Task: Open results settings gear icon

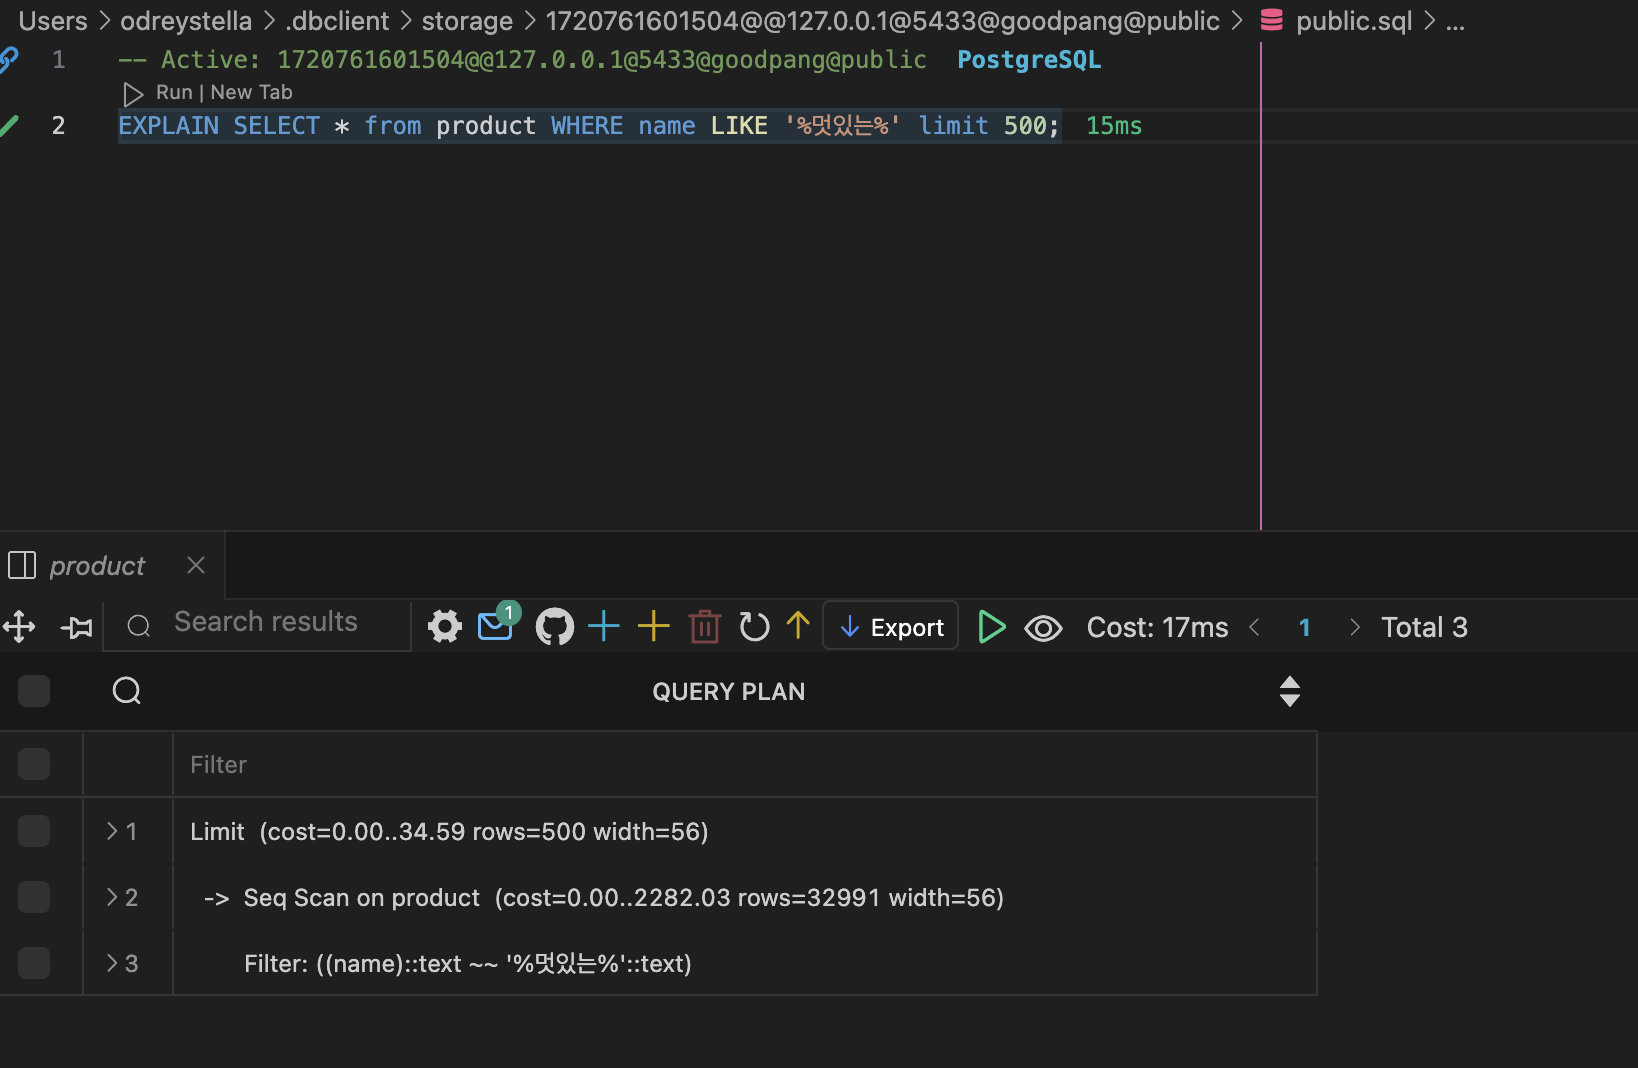Action: pyautogui.click(x=445, y=627)
